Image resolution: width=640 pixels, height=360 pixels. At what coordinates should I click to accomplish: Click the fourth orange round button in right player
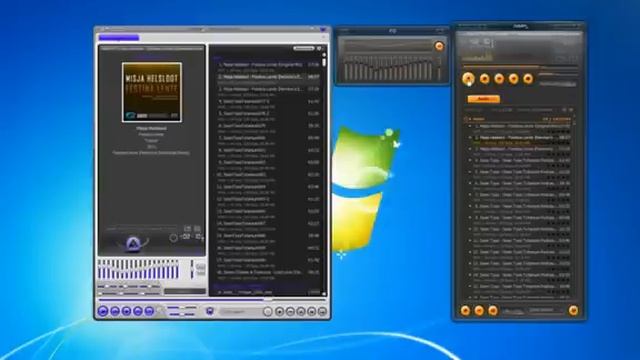click(513, 79)
